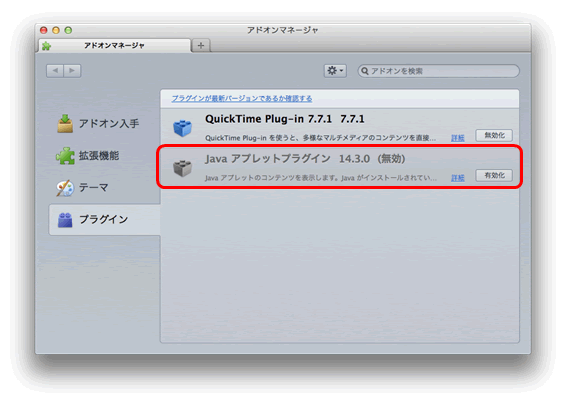
Task: Click the back navigation arrow button
Action: 55,71
